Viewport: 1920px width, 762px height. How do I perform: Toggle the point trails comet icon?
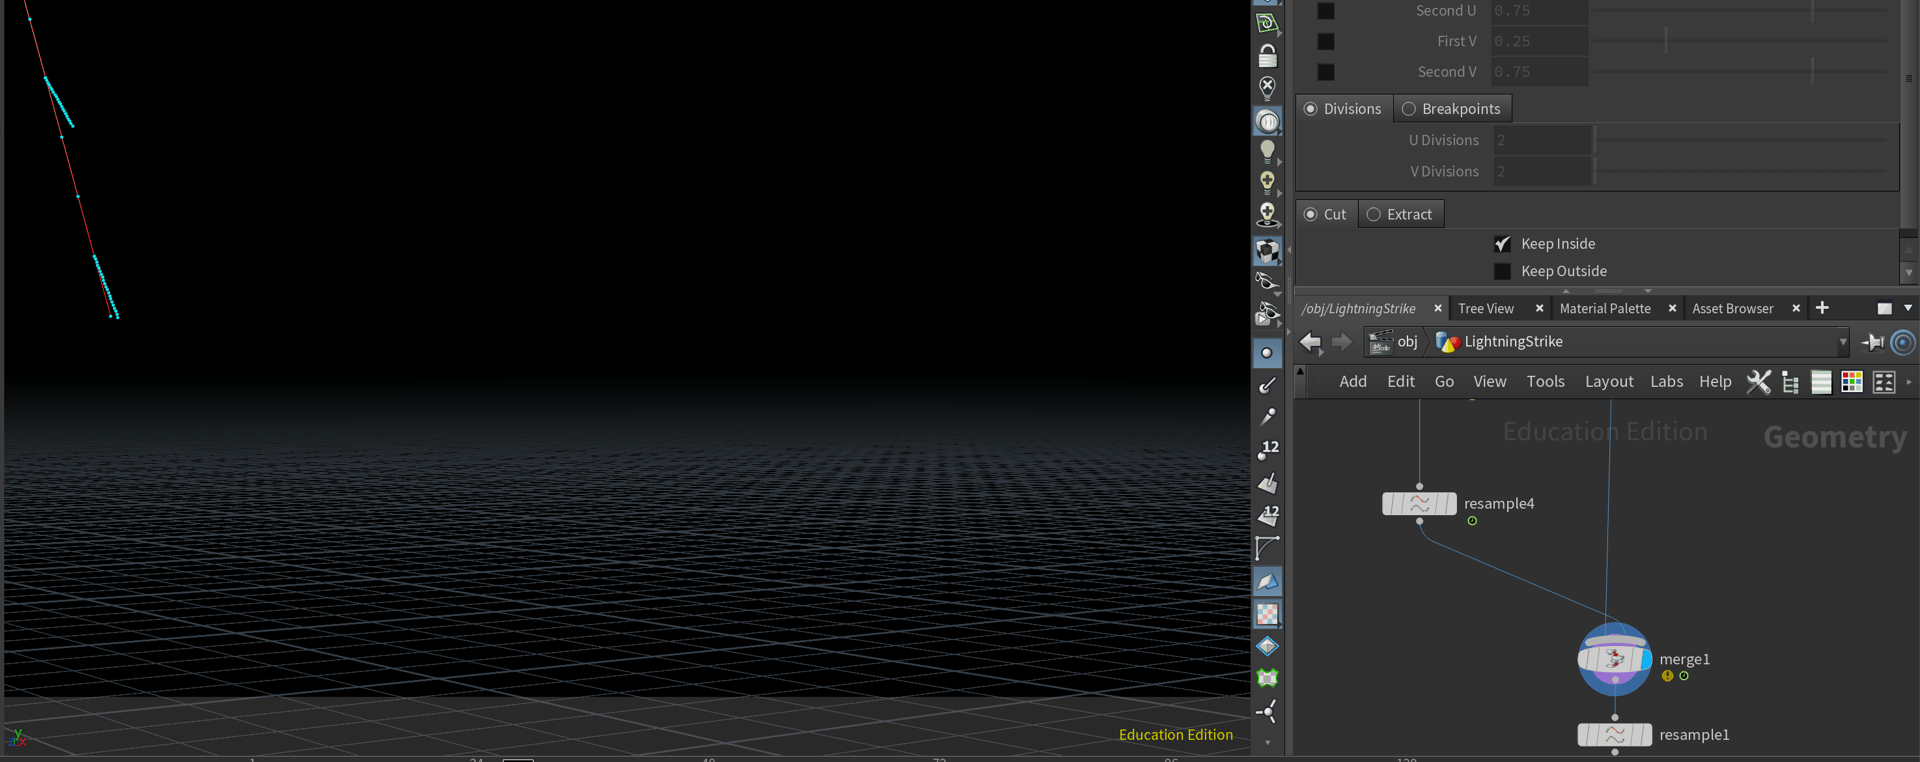click(x=1267, y=417)
